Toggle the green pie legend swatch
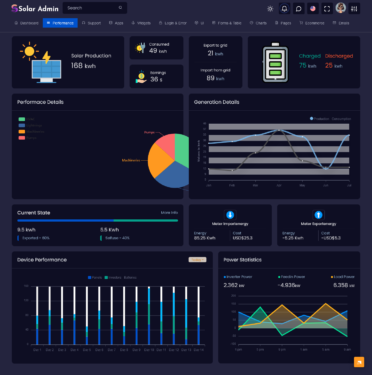The height and width of the screenshot is (375, 372). coord(22,119)
